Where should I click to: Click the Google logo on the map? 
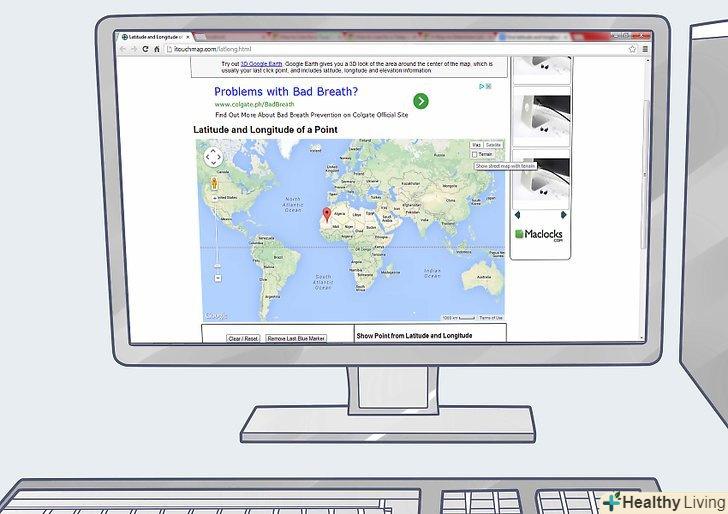click(216, 316)
